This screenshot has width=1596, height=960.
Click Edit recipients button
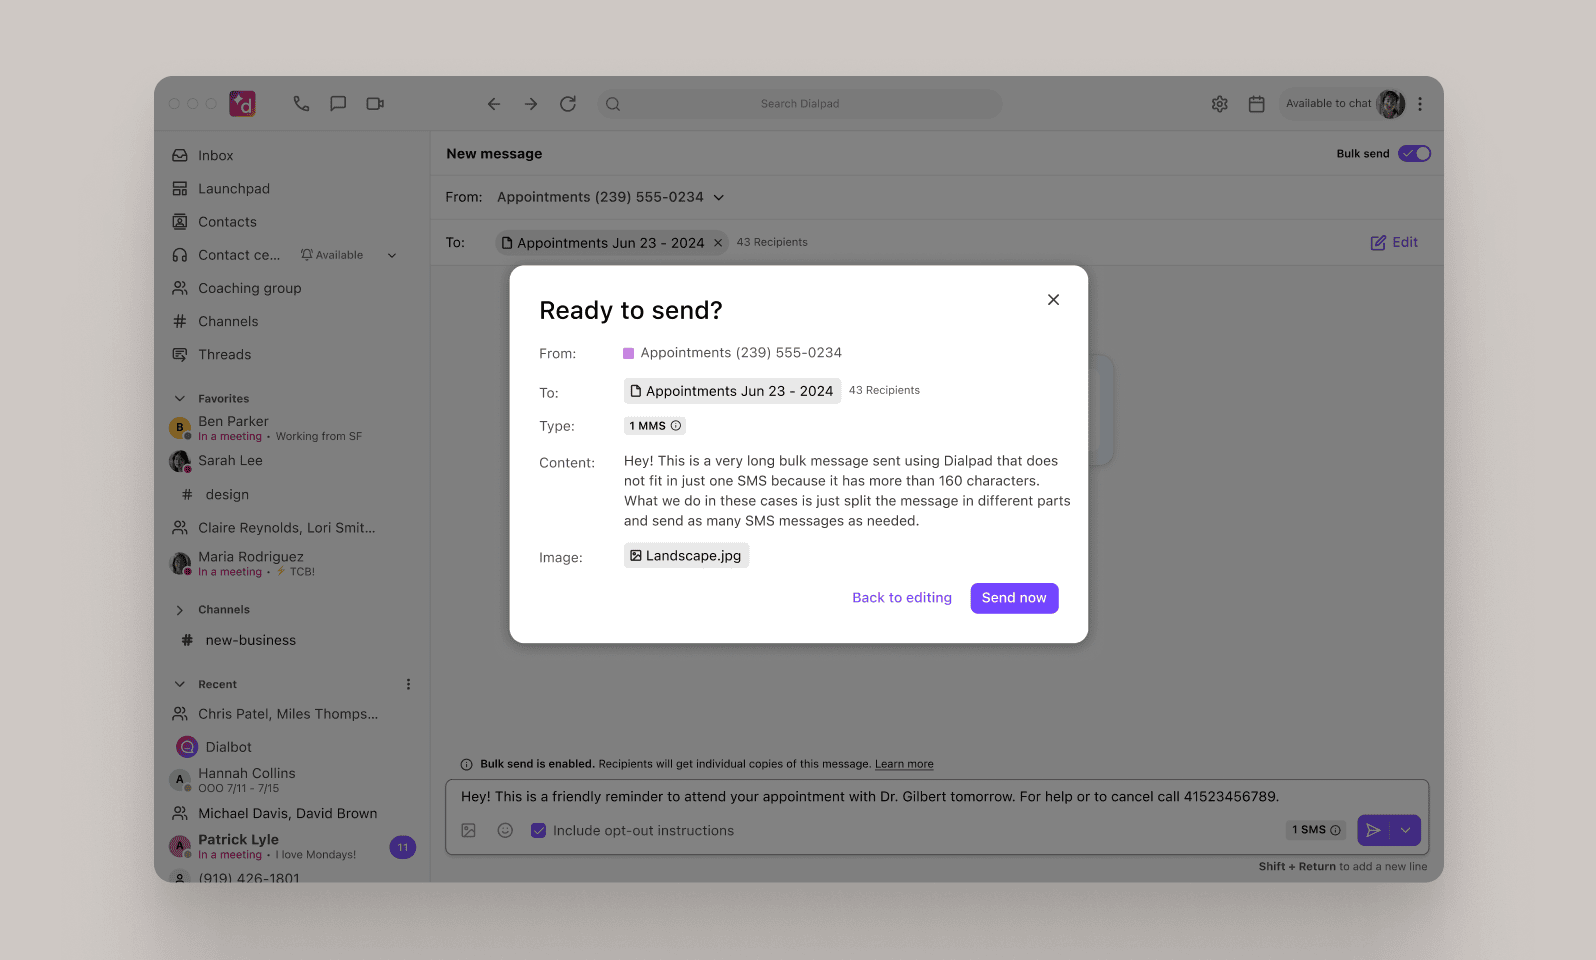click(1394, 242)
